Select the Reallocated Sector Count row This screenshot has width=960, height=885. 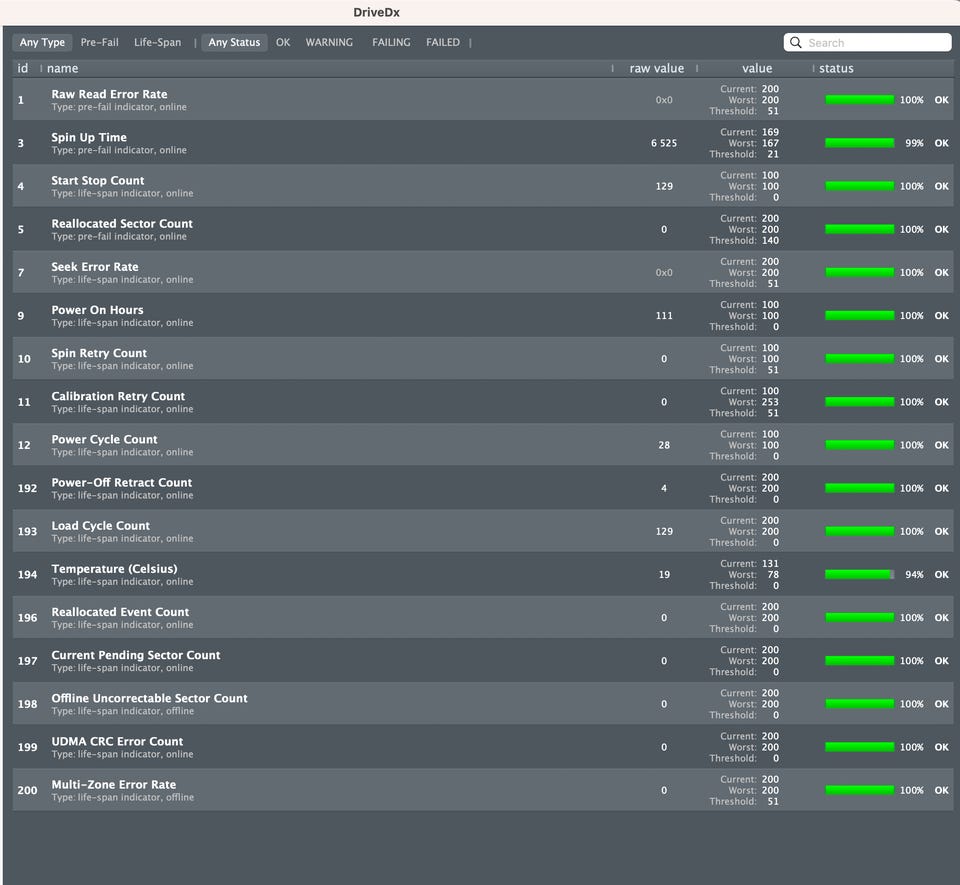tap(482, 230)
